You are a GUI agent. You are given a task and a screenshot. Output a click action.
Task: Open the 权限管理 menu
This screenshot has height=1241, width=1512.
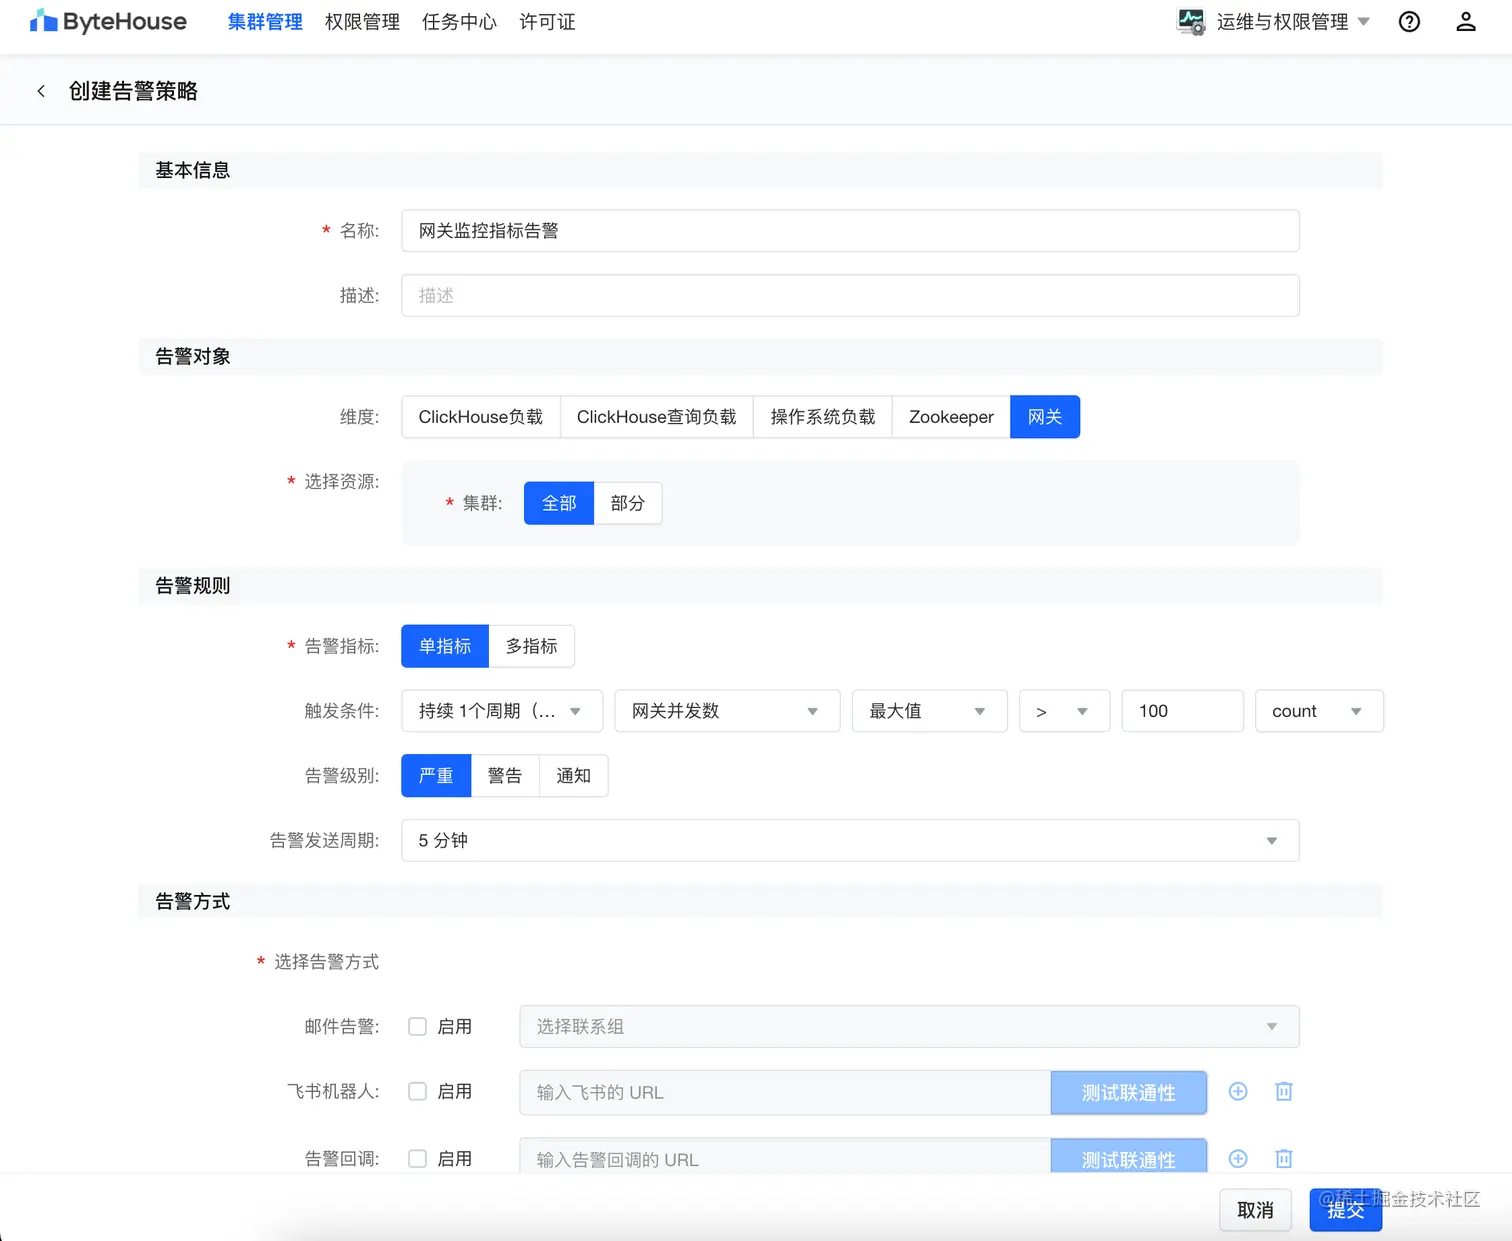pos(361,21)
